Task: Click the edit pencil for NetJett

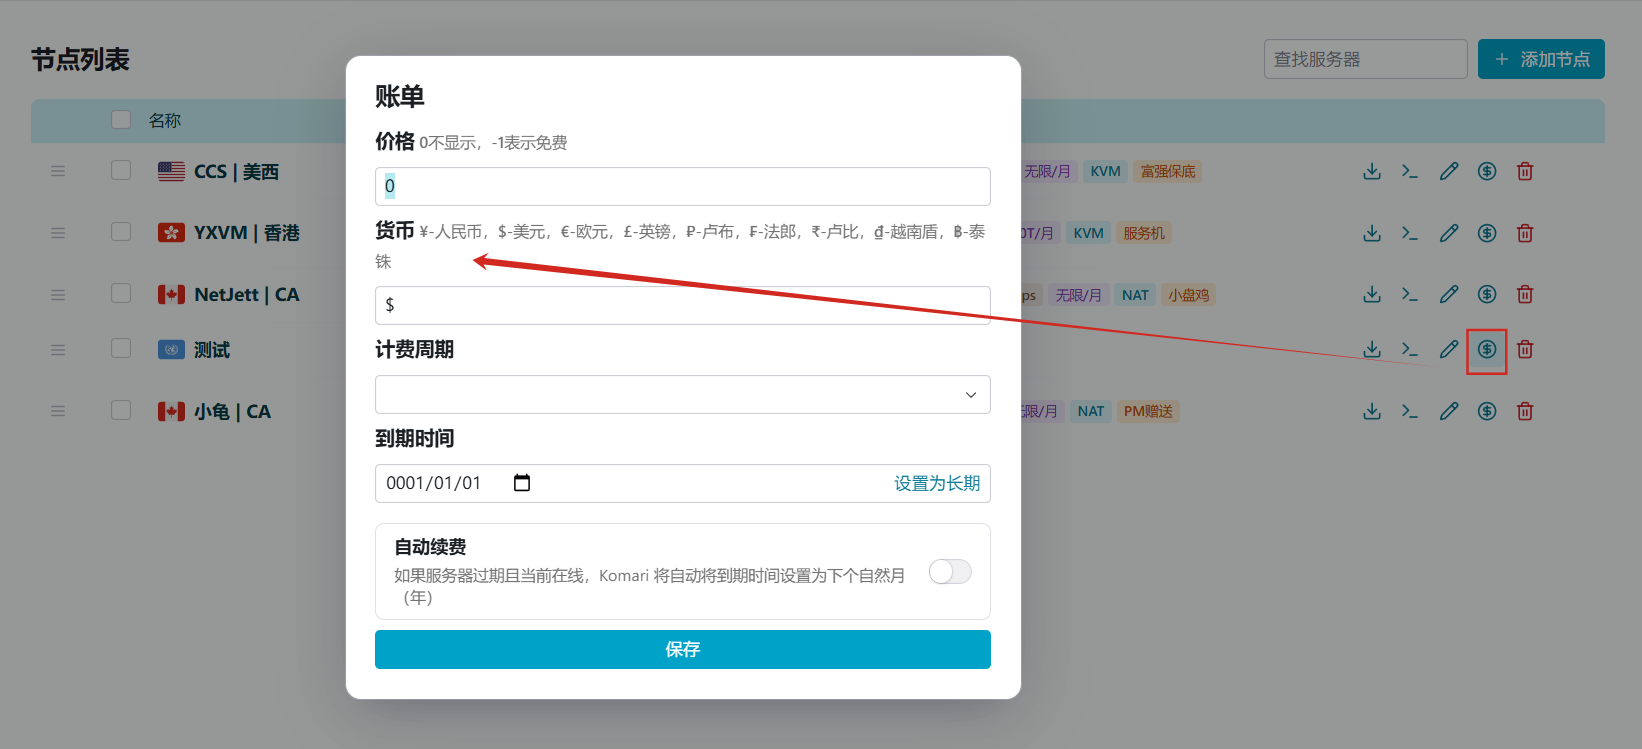Action: pos(1449,294)
